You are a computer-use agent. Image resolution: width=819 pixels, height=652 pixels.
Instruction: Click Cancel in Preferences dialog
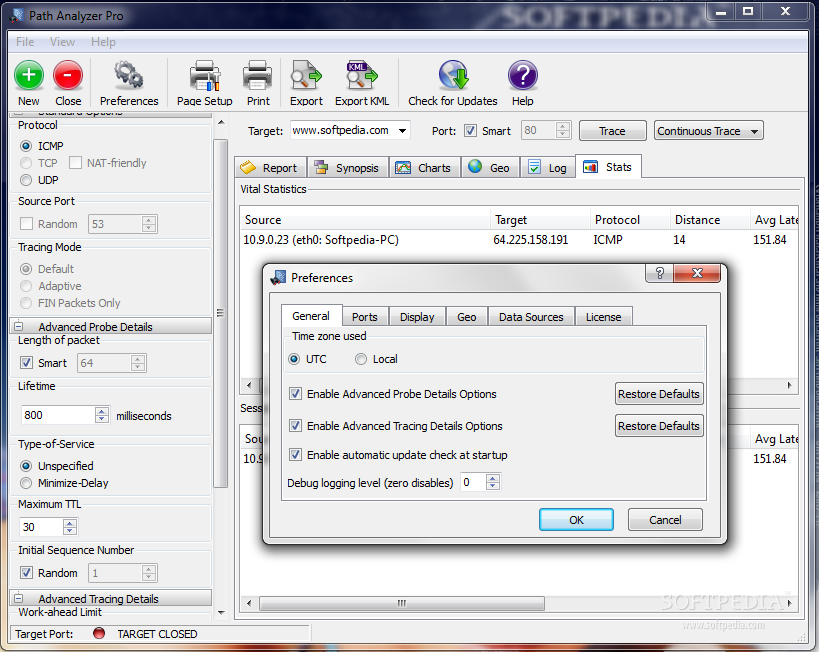(x=665, y=520)
